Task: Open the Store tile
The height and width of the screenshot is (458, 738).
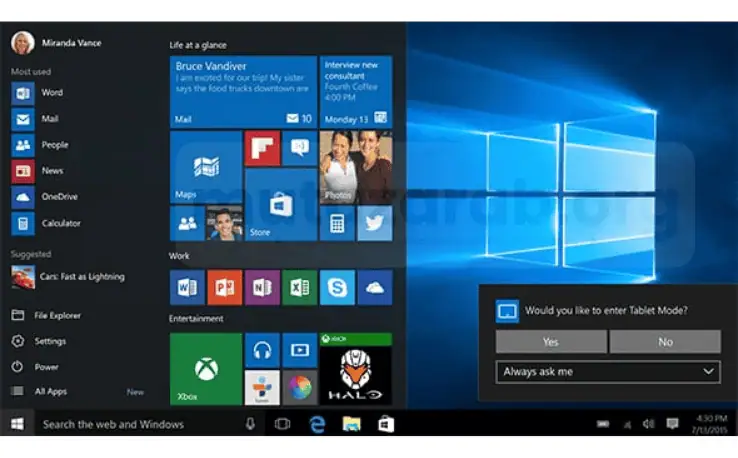Action: (x=281, y=205)
